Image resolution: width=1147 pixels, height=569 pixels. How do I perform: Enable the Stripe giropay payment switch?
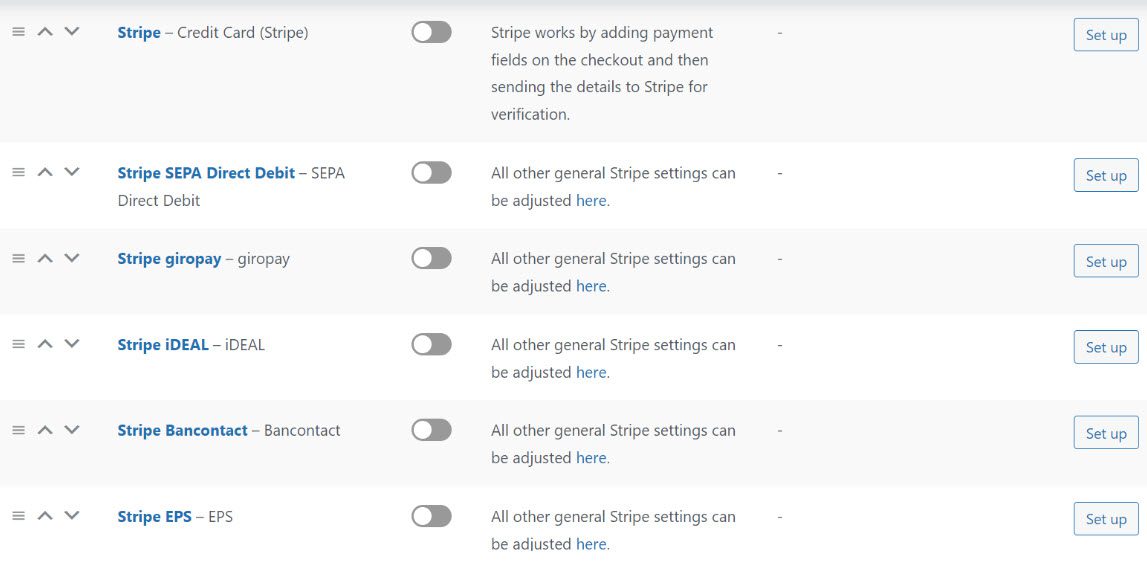[432, 258]
